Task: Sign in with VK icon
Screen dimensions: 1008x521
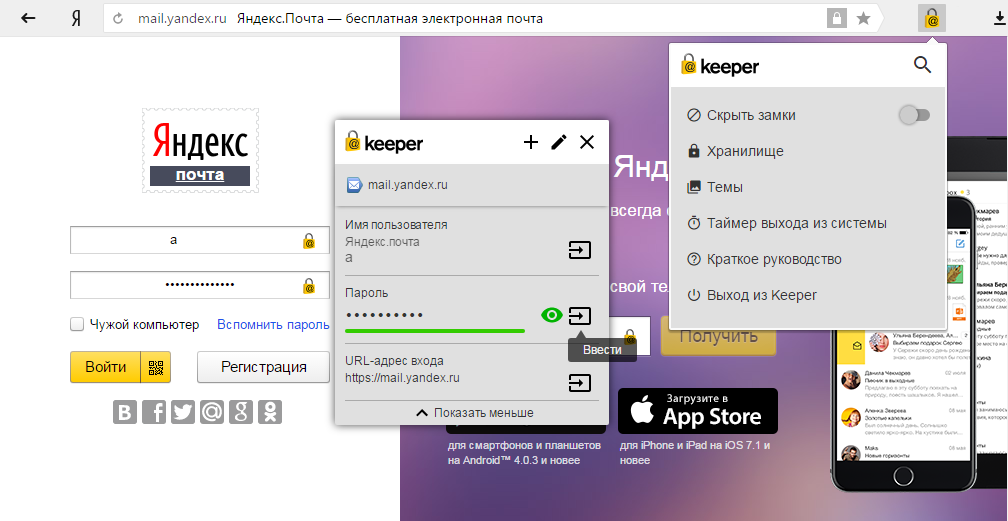Action: click(x=125, y=412)
